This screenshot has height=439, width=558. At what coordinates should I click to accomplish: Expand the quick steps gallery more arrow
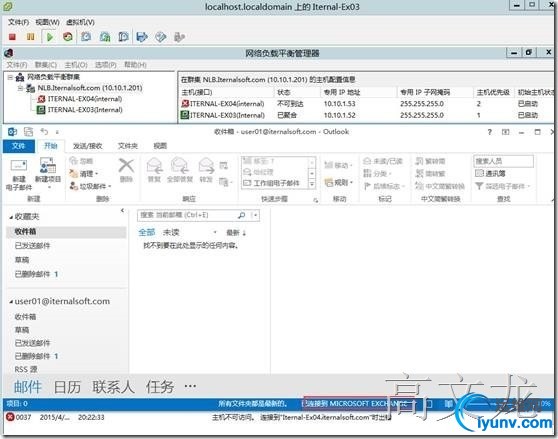312,184
